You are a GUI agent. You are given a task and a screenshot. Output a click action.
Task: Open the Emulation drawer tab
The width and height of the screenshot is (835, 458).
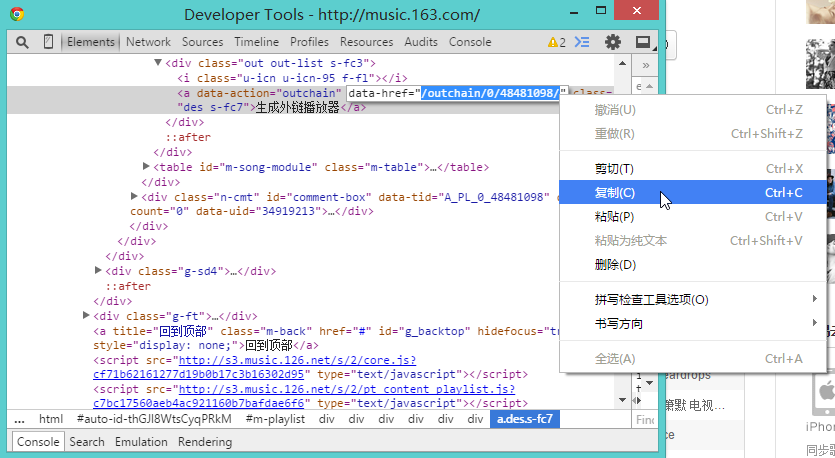tap(141, 441)
